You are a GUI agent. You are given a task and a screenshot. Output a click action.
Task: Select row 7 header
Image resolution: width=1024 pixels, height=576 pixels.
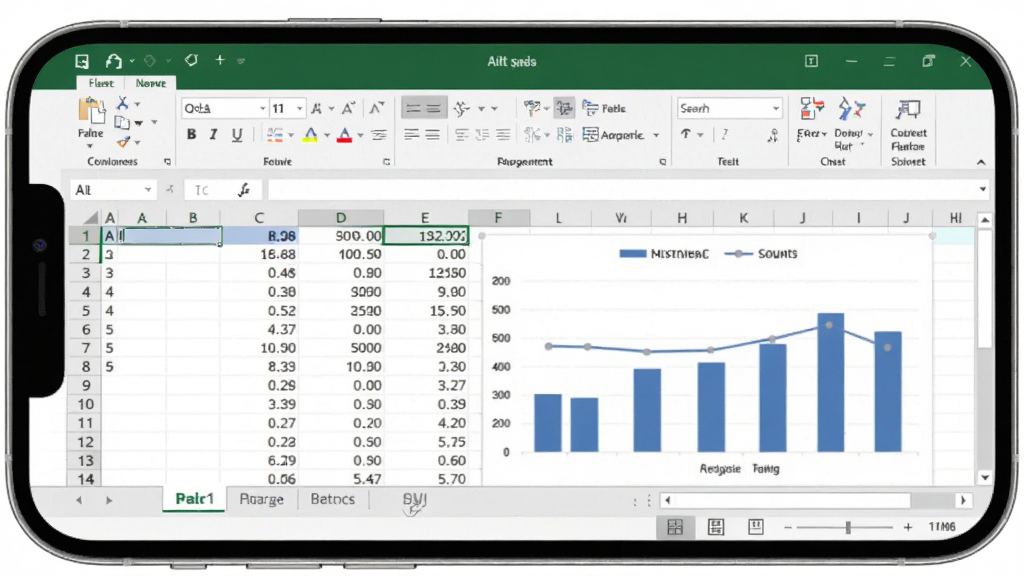coord(86,348)
